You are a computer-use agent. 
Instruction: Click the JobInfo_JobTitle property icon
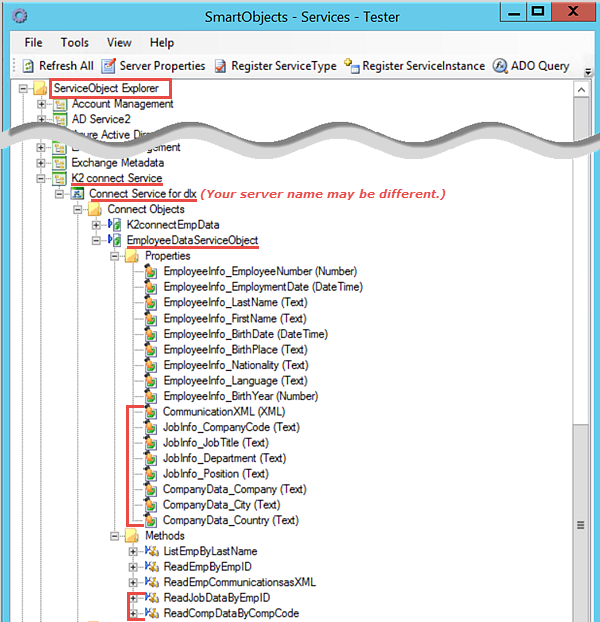tap(151, 442)
